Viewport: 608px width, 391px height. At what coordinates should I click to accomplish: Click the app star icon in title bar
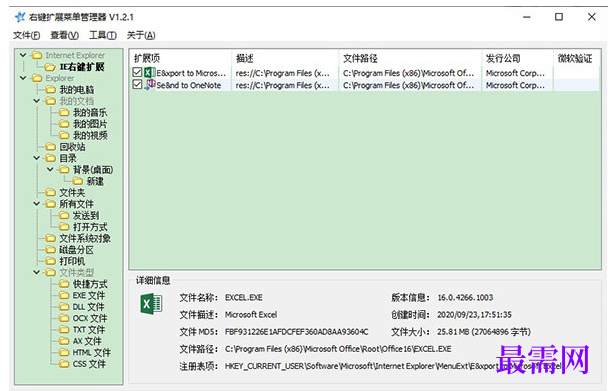19,17
